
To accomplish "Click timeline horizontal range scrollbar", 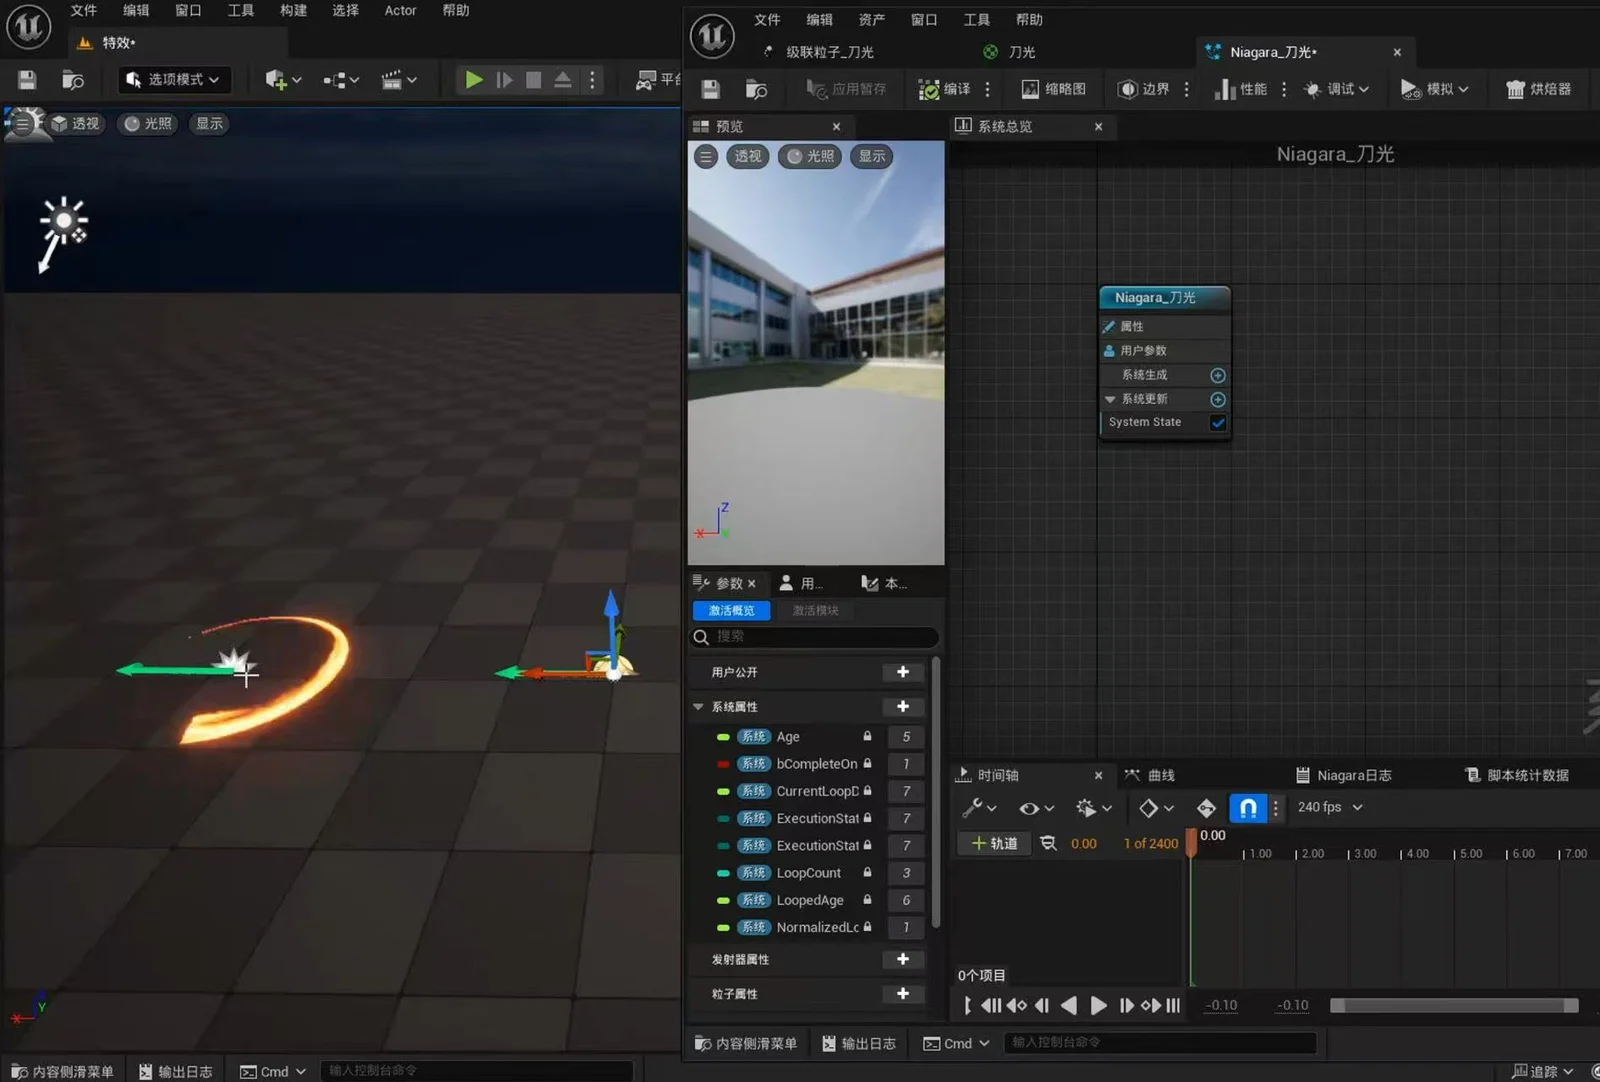I will tap(1454, 1006).
